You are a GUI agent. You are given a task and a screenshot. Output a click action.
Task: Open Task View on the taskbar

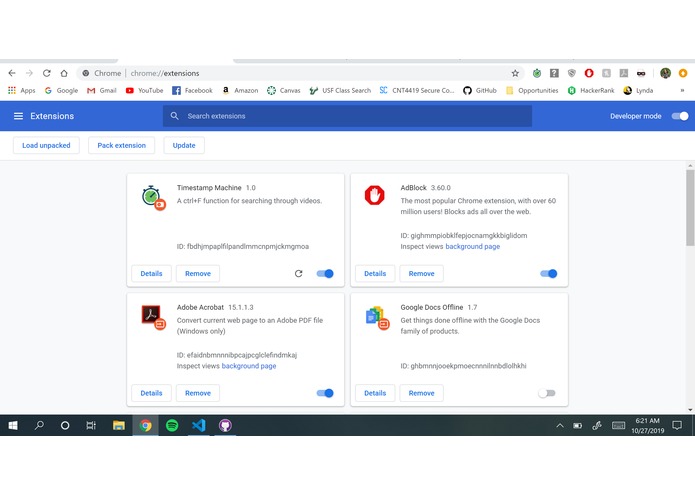(x=91, y=425)
